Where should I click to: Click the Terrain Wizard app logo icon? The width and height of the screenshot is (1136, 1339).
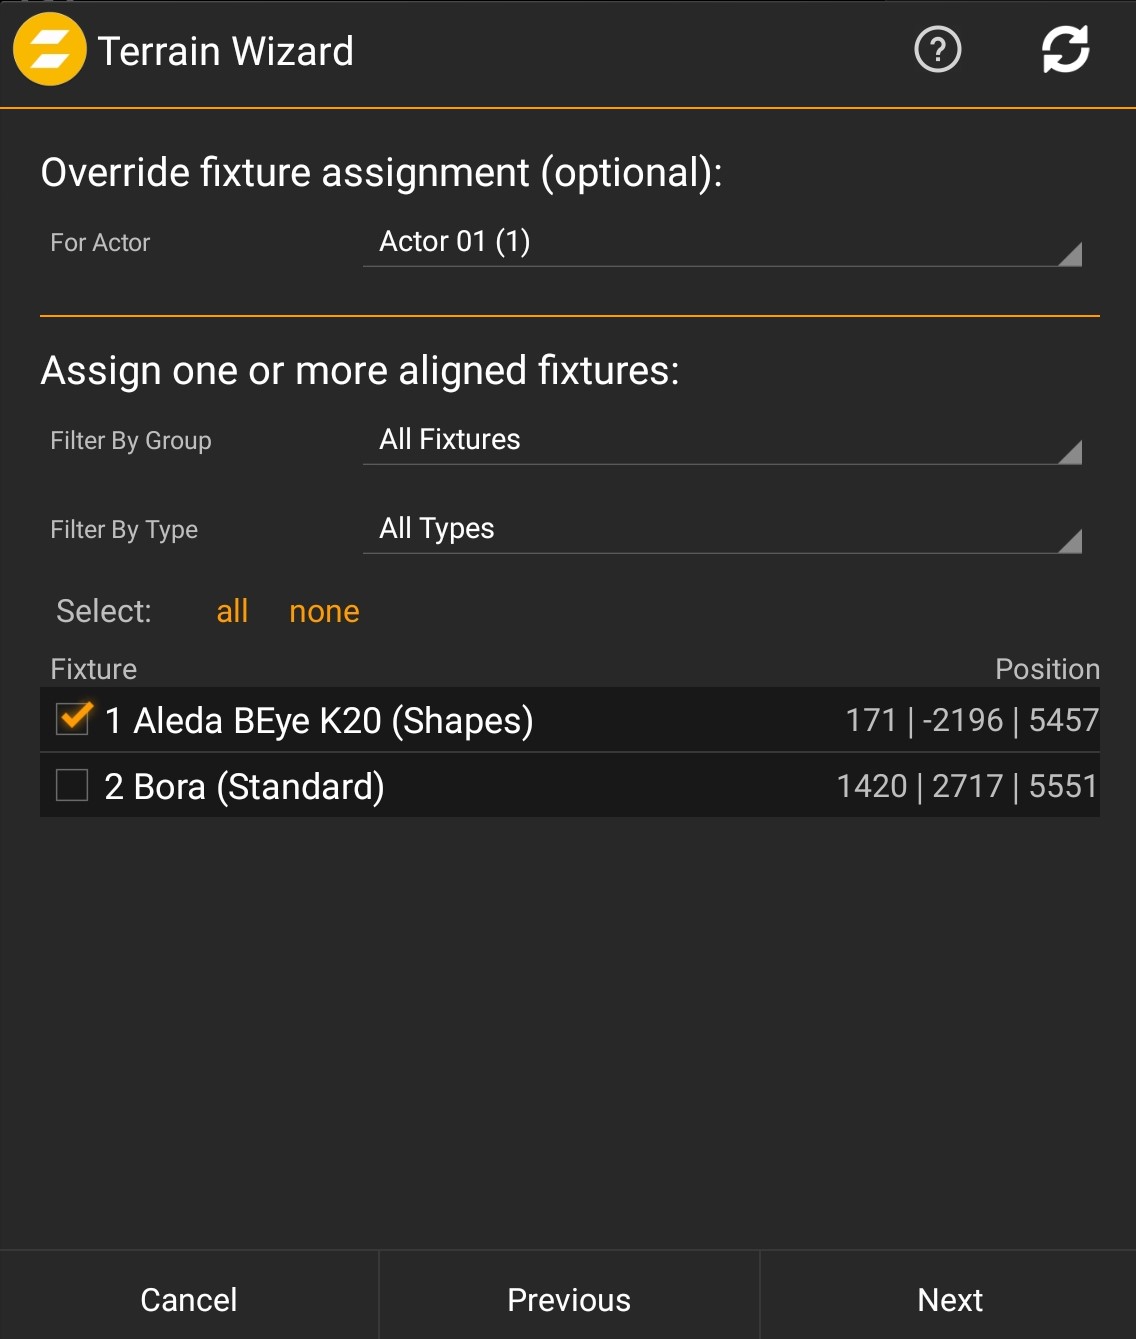[x=49, y=50]
